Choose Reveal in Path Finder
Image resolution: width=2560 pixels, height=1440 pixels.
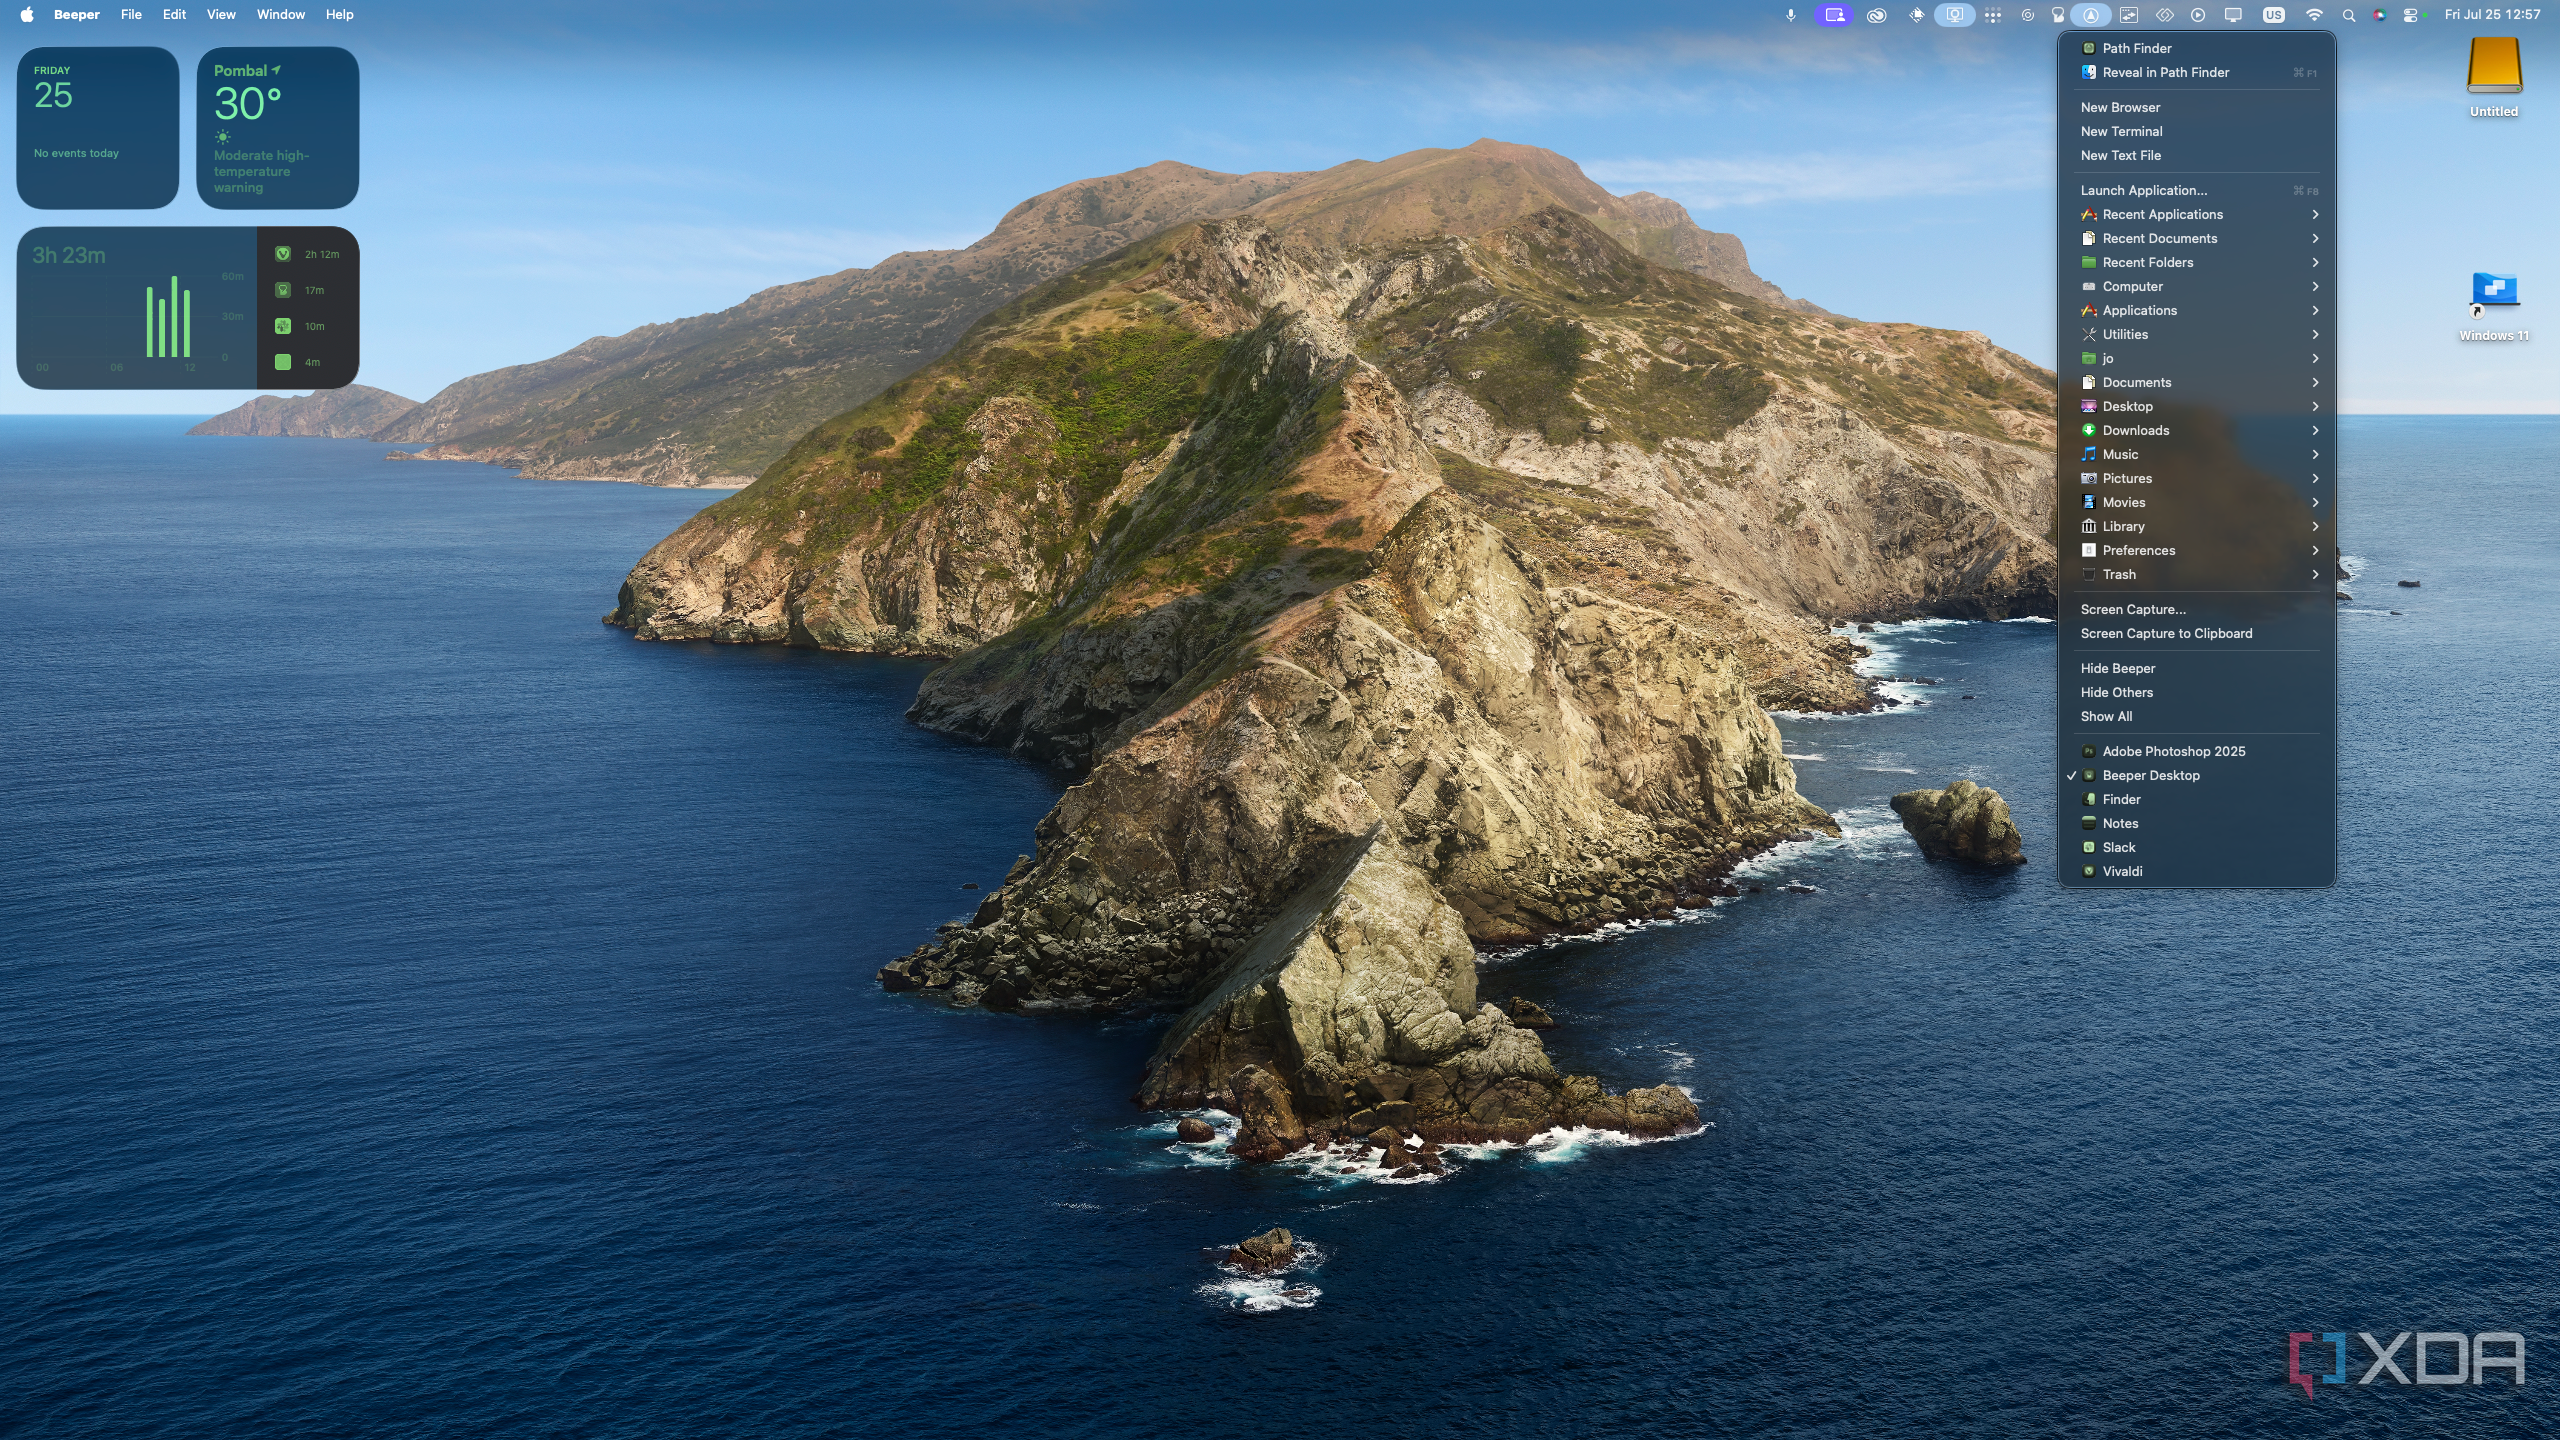tap(2196, 72)
